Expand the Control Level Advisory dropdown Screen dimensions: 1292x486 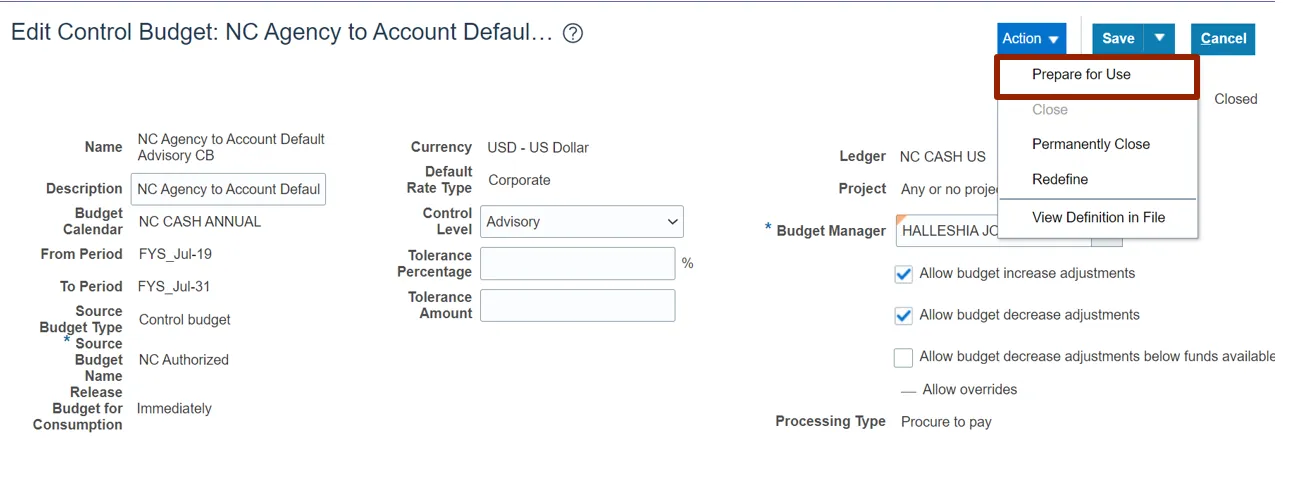[581, 222]
